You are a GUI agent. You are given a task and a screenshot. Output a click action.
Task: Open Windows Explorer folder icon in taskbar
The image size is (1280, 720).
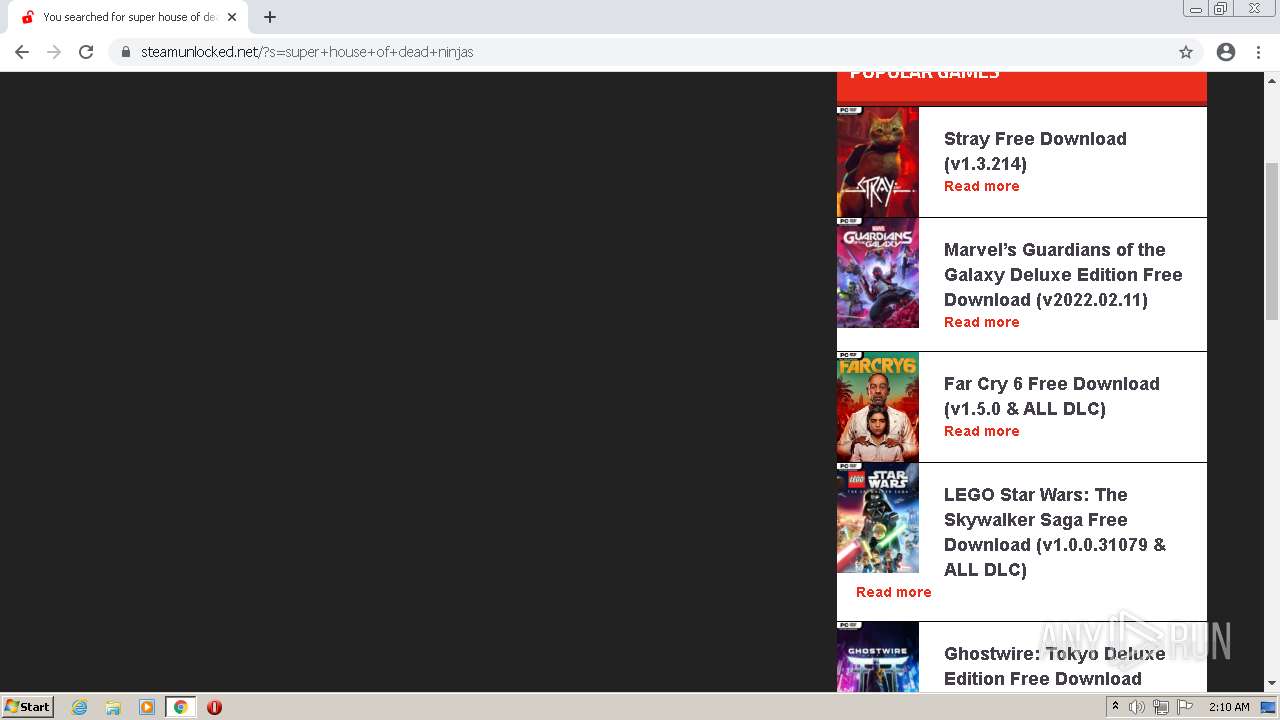pyautogui.click(x=113, y=707)
